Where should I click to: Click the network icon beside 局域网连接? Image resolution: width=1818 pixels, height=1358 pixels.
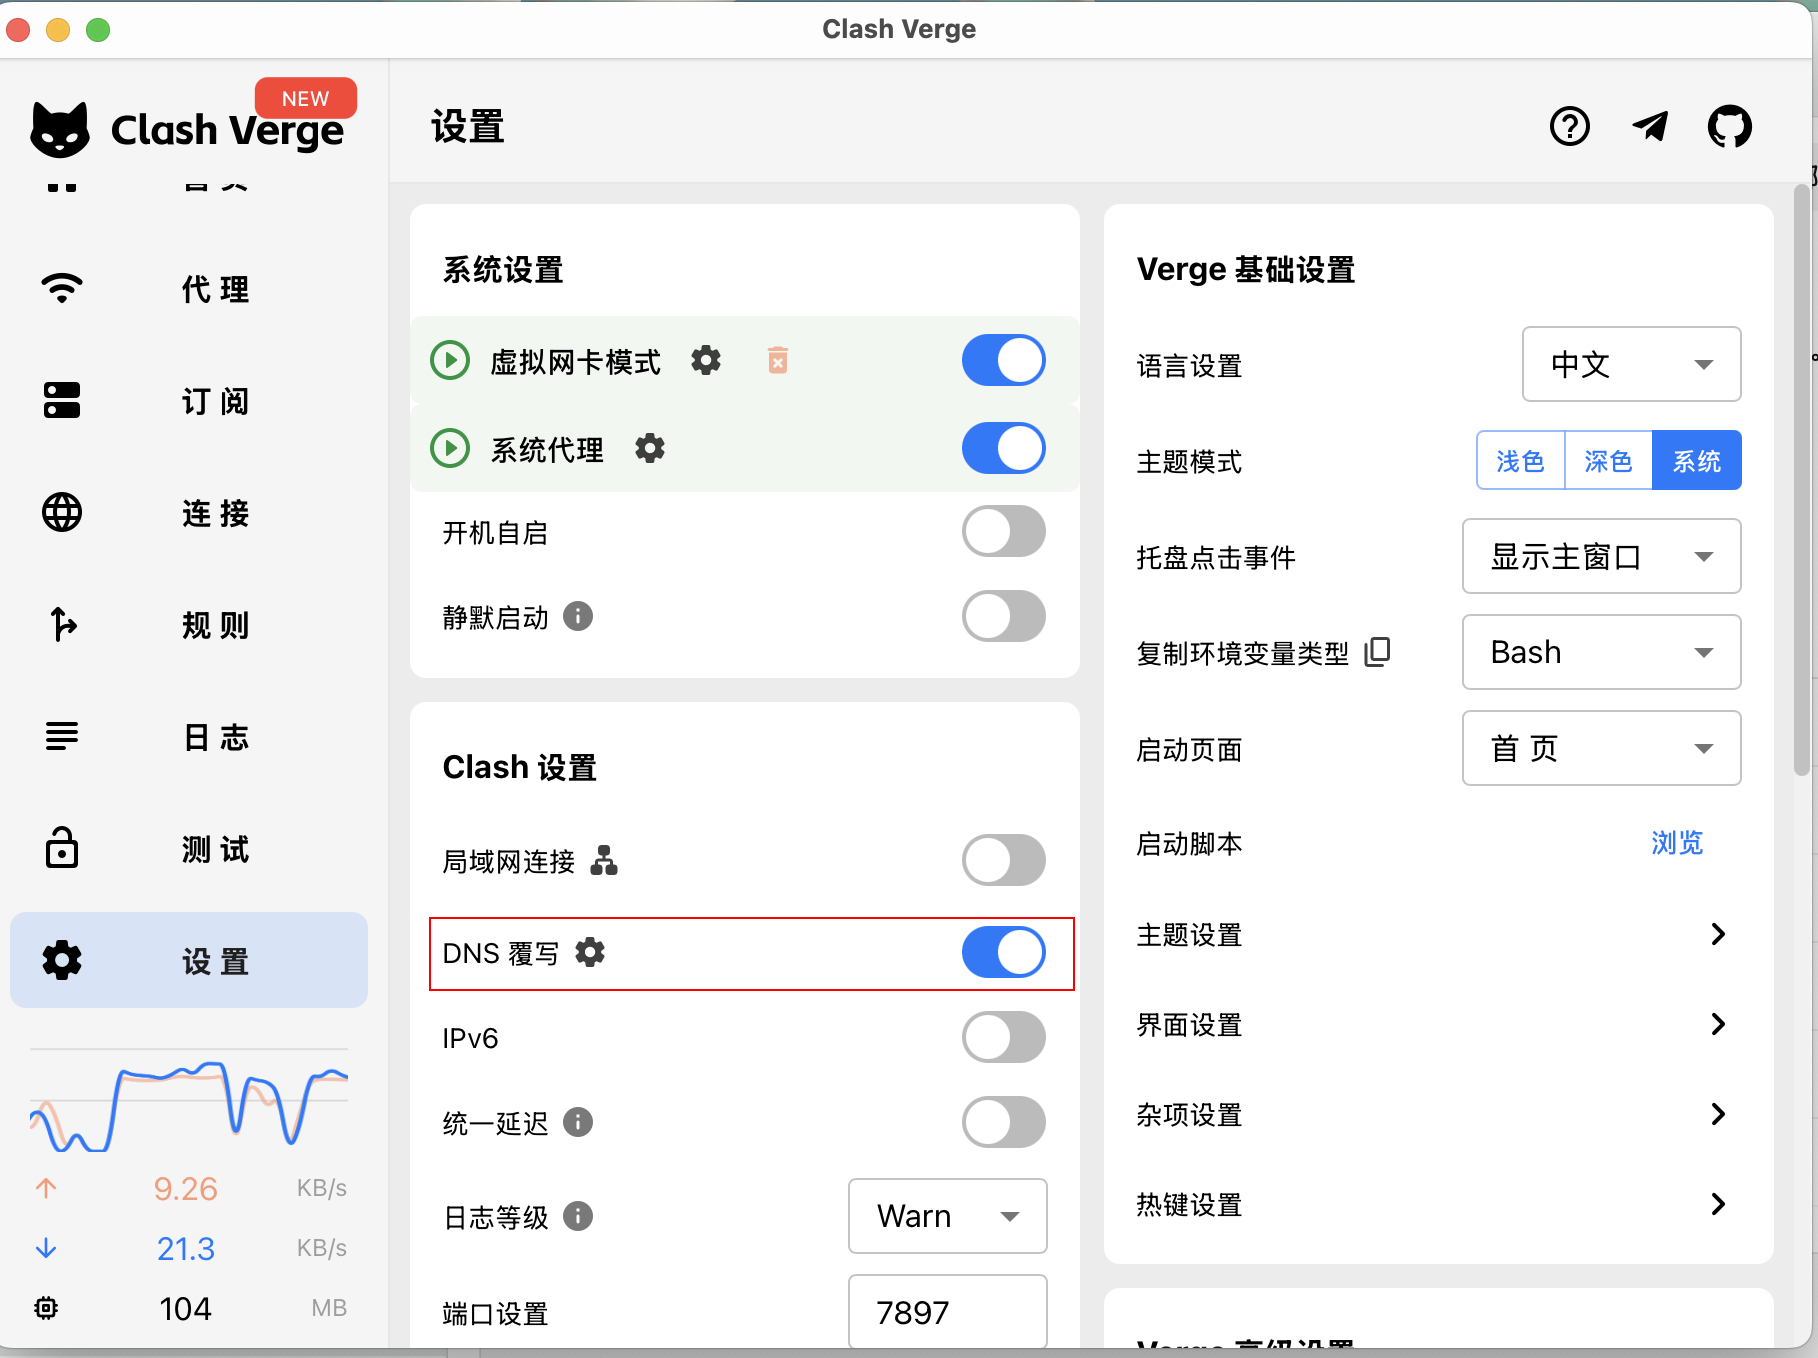click(x=604, y=860)
